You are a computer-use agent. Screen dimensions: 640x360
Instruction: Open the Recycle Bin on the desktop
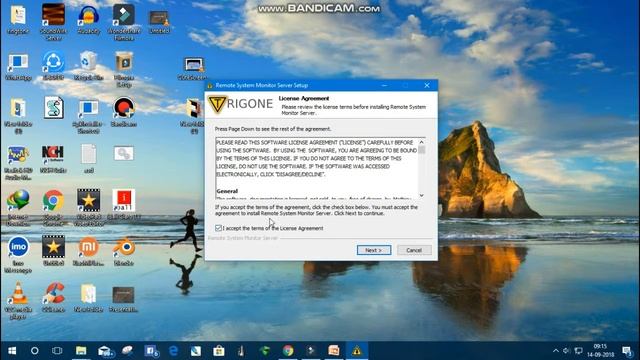89,65
